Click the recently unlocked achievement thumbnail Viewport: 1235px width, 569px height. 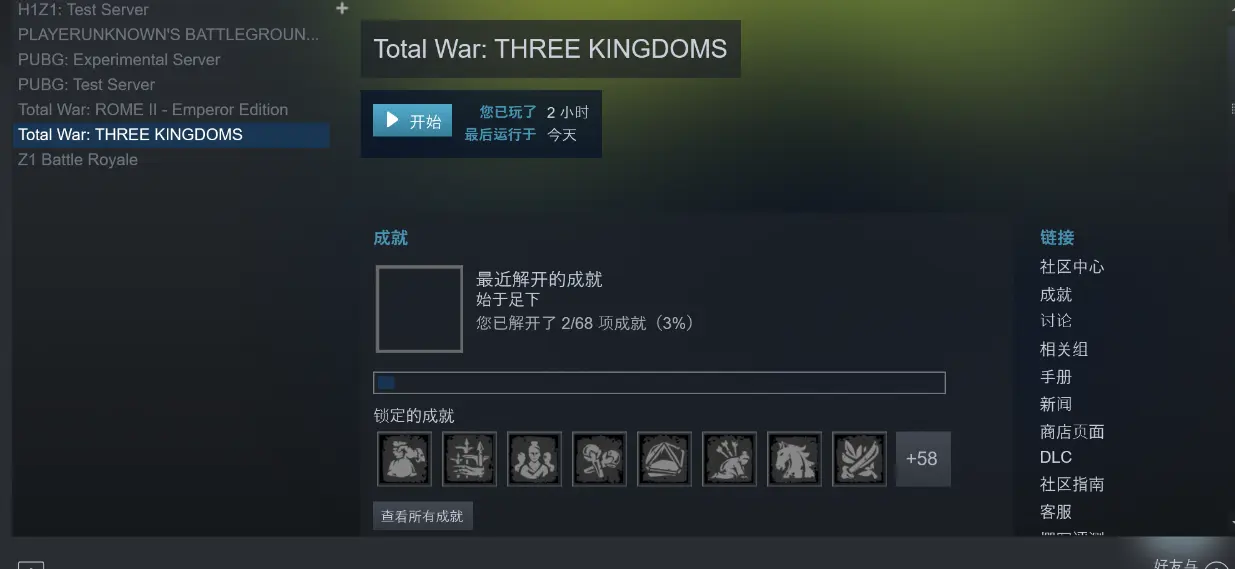tap(419, 309)
